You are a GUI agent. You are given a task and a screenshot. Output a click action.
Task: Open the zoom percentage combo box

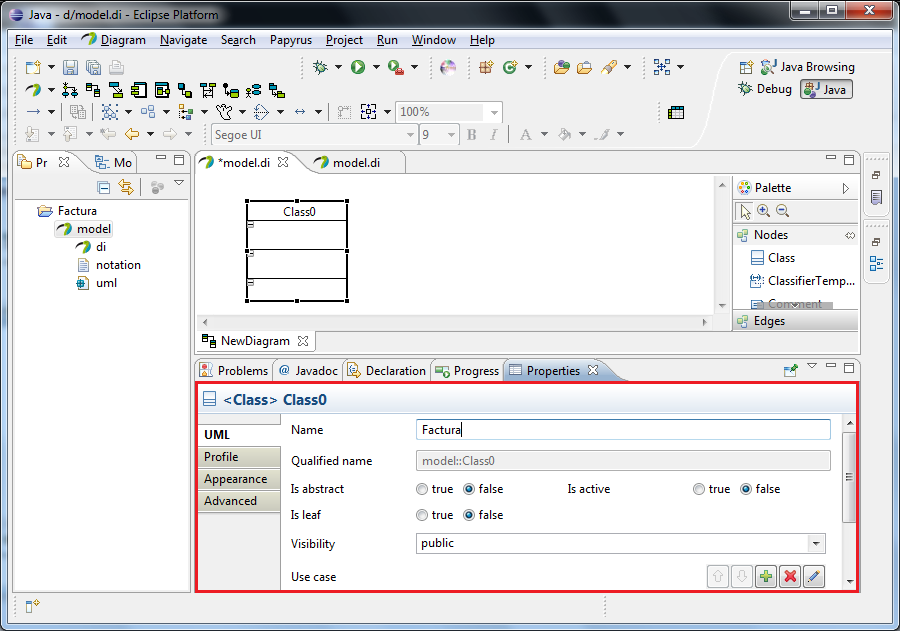(493, 112)
